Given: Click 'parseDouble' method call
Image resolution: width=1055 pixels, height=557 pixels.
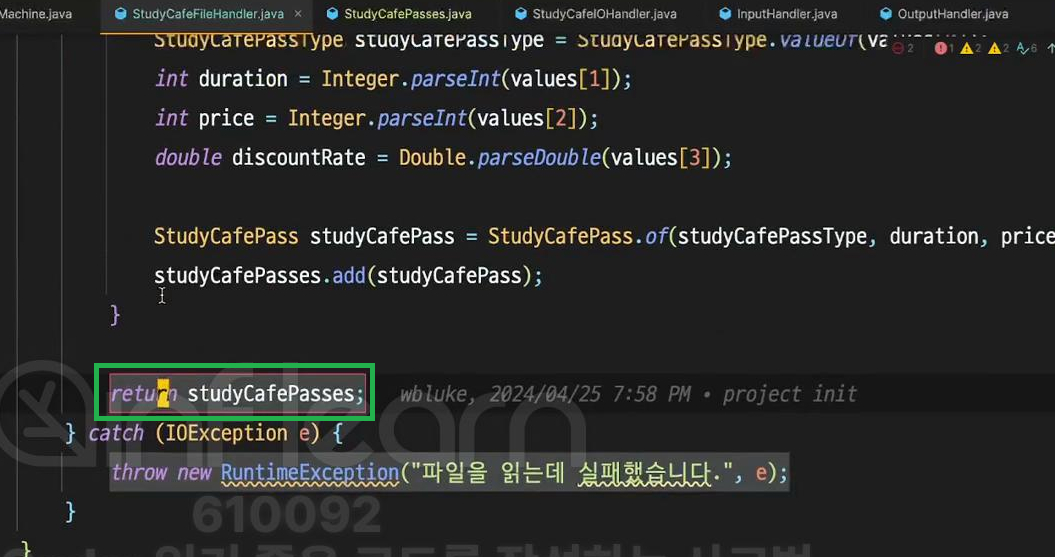Looking at the screenshot, I should point(539,158).
